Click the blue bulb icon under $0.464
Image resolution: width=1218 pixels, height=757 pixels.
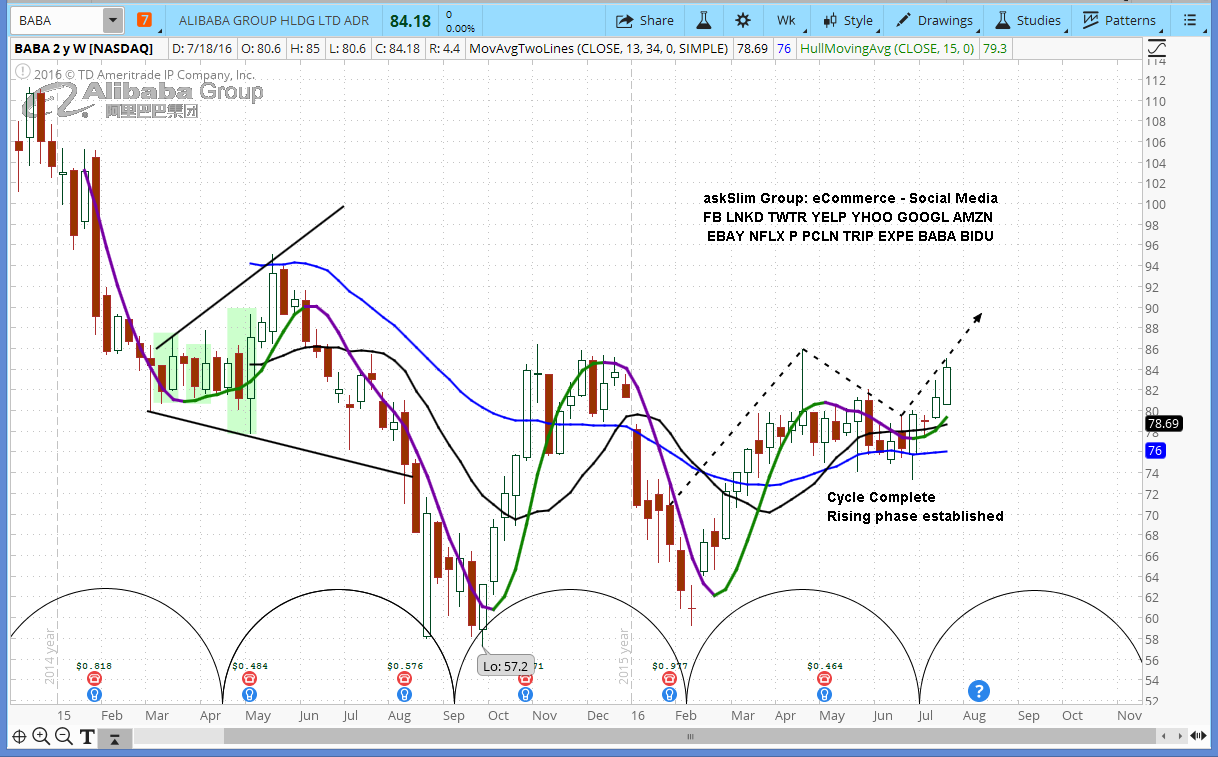tap(825, 693)
